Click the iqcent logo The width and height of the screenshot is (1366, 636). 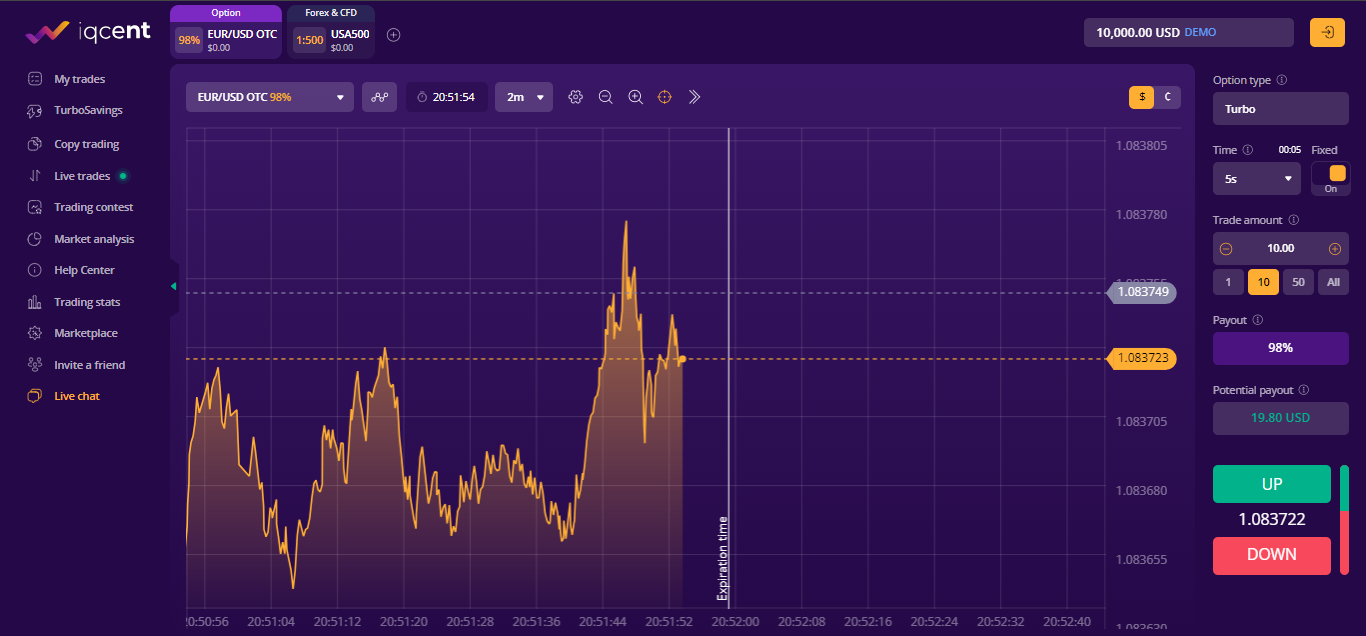(88, 32)
